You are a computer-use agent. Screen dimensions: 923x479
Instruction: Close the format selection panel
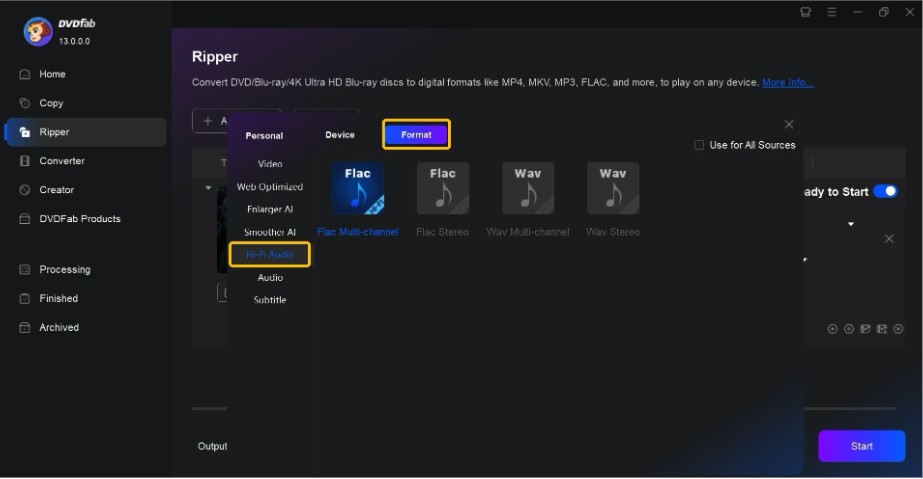(789, 124)
